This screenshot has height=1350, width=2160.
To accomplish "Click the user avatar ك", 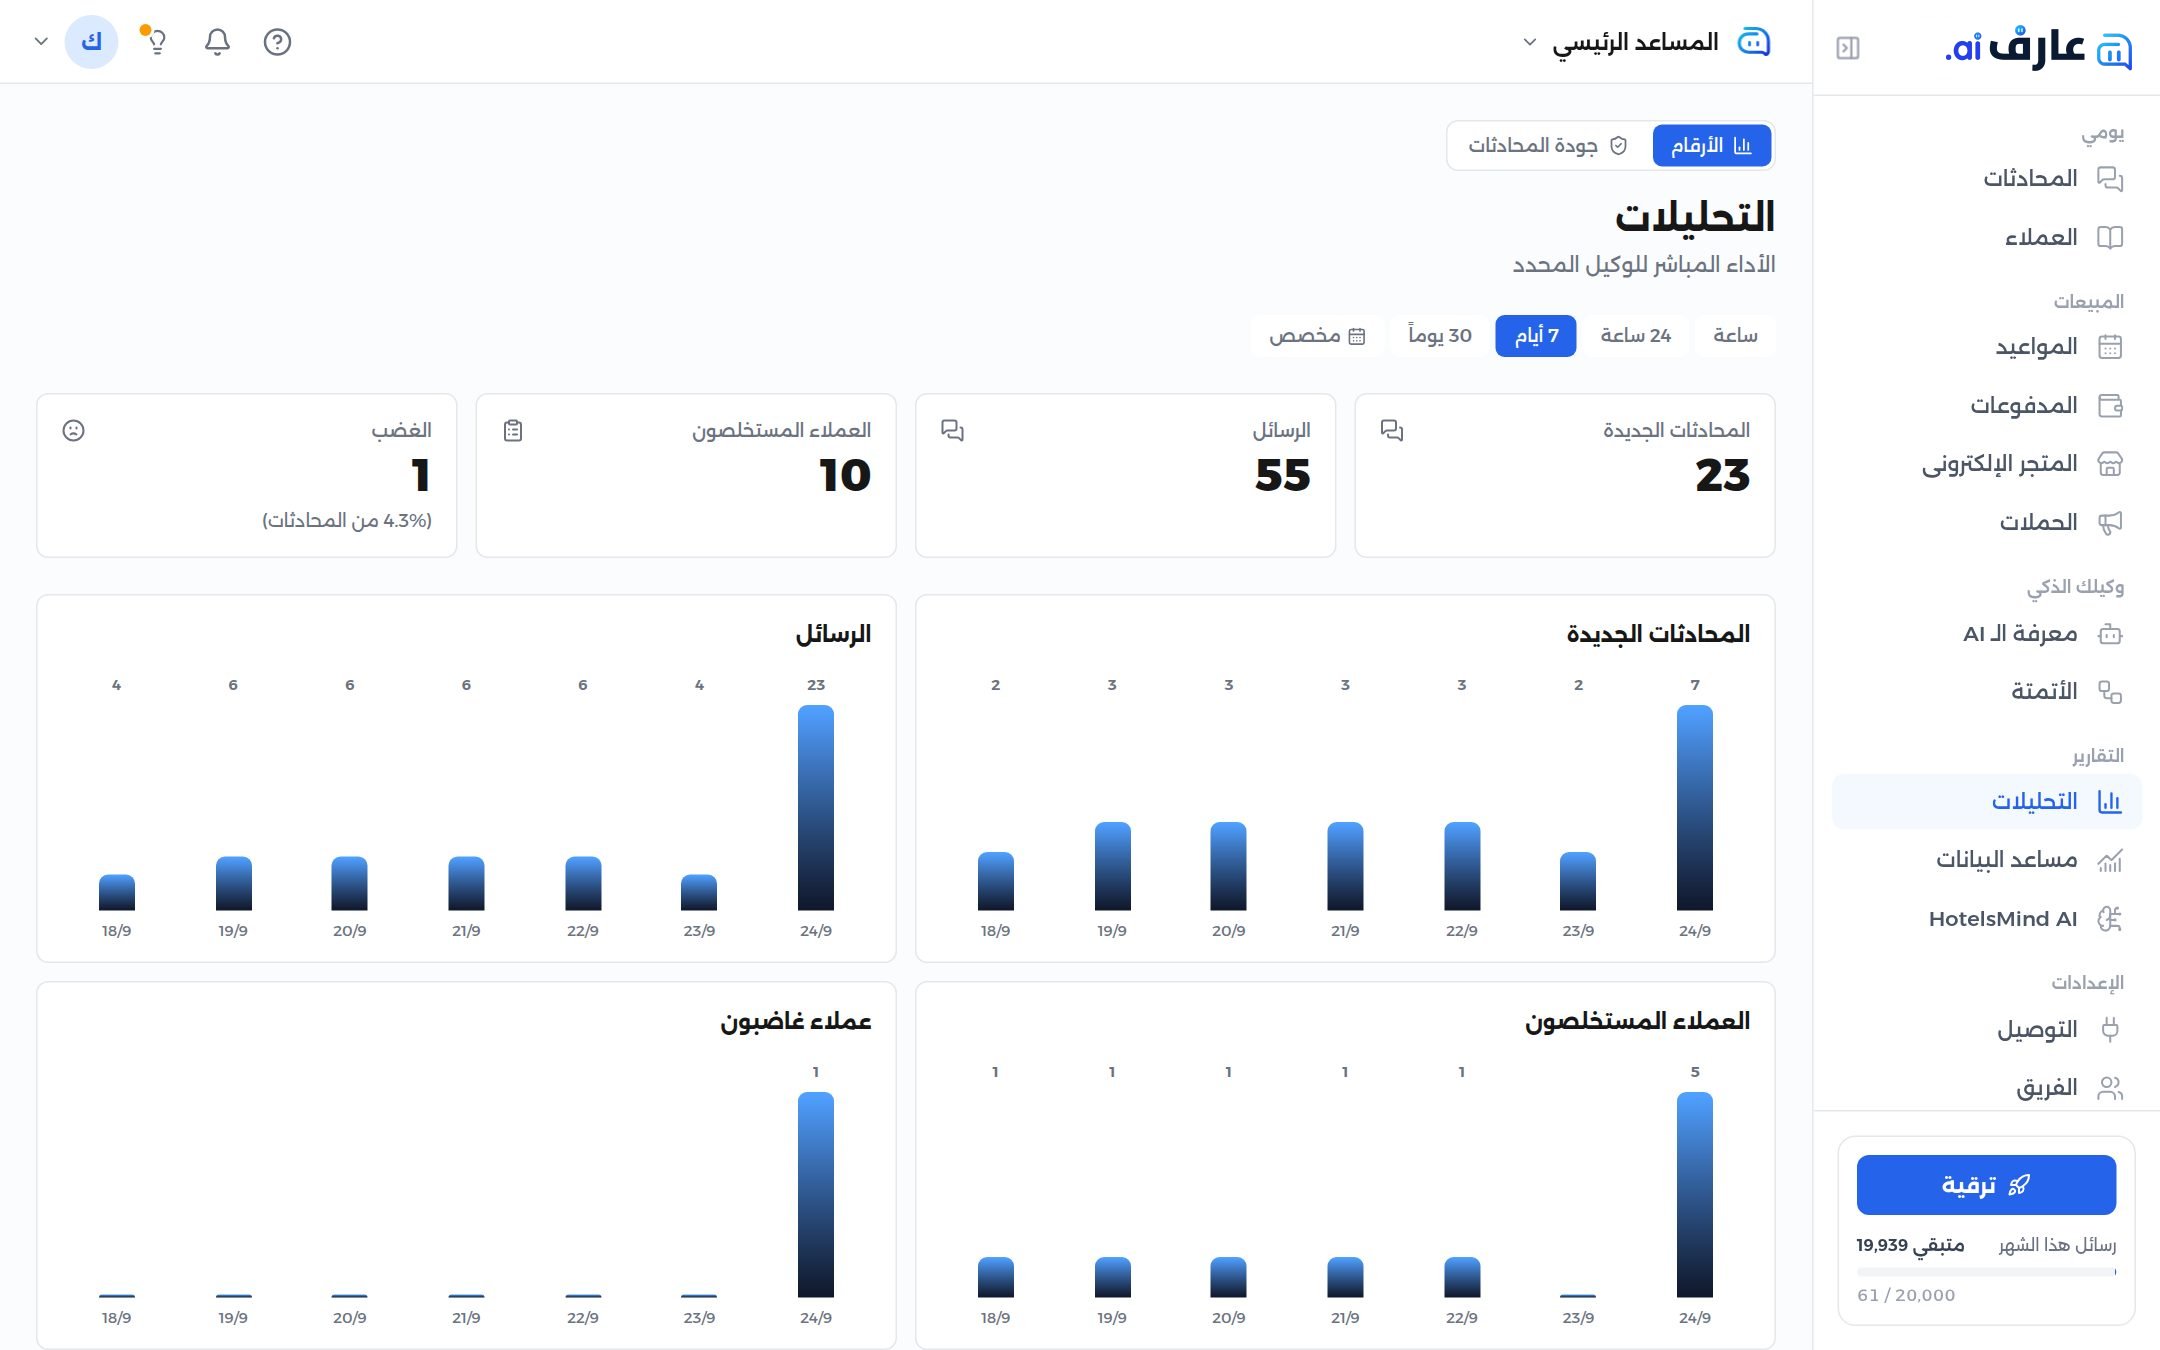I will [x=91, y=42].
